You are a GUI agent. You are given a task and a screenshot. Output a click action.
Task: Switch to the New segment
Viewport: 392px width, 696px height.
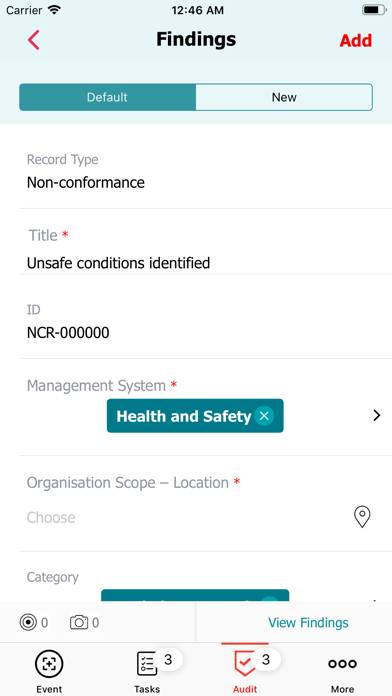284,97
